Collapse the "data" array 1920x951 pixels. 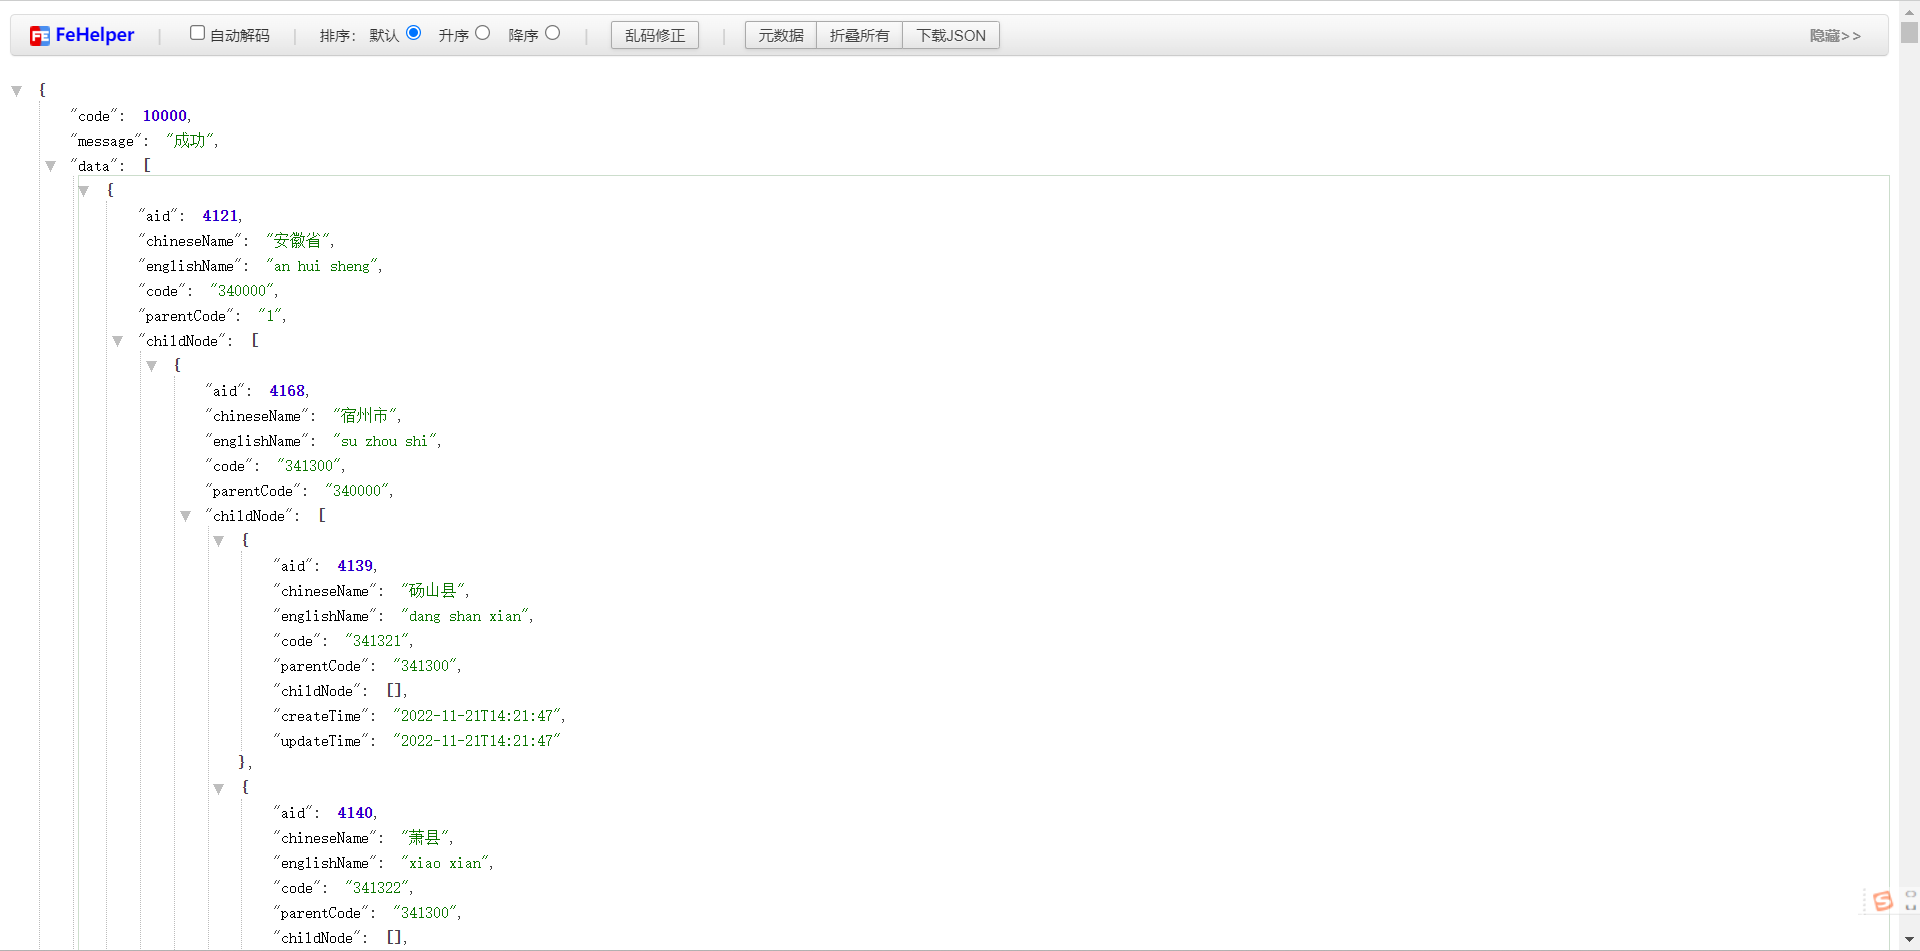[x=50, y=166]
